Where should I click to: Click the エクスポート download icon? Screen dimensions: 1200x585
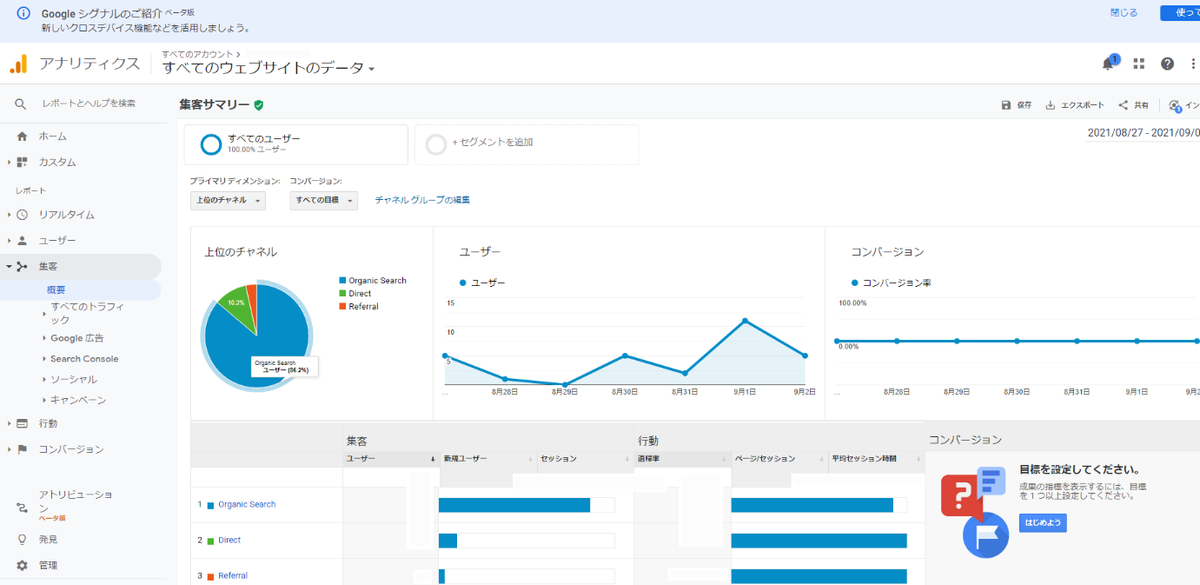coord(1050,105)
